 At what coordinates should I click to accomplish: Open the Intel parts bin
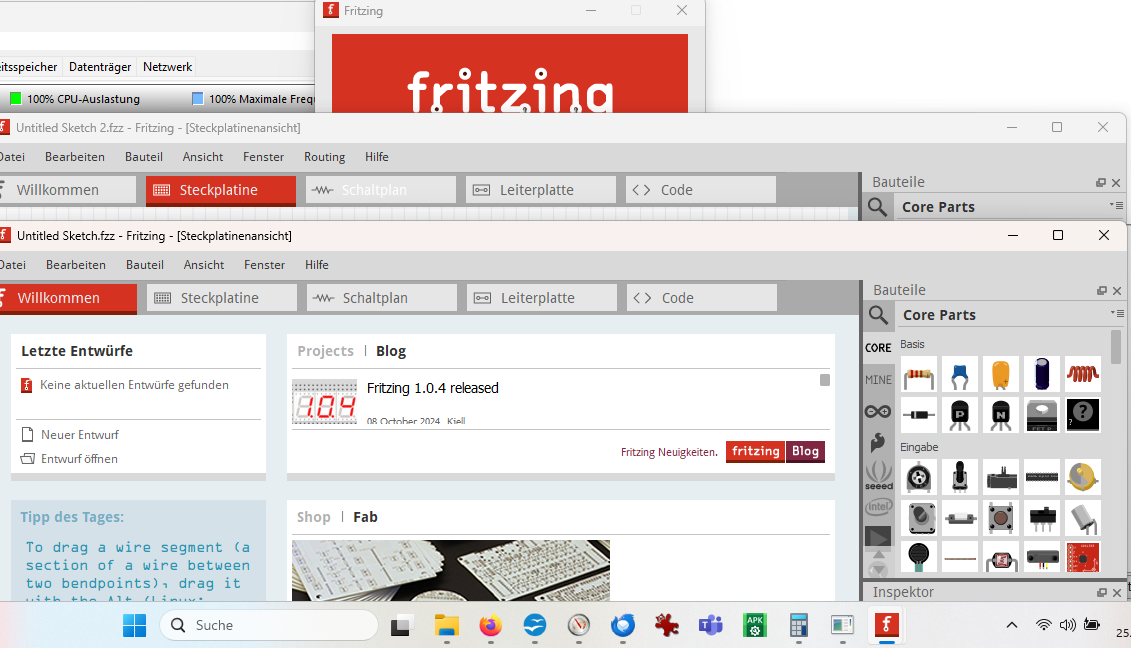878,508
